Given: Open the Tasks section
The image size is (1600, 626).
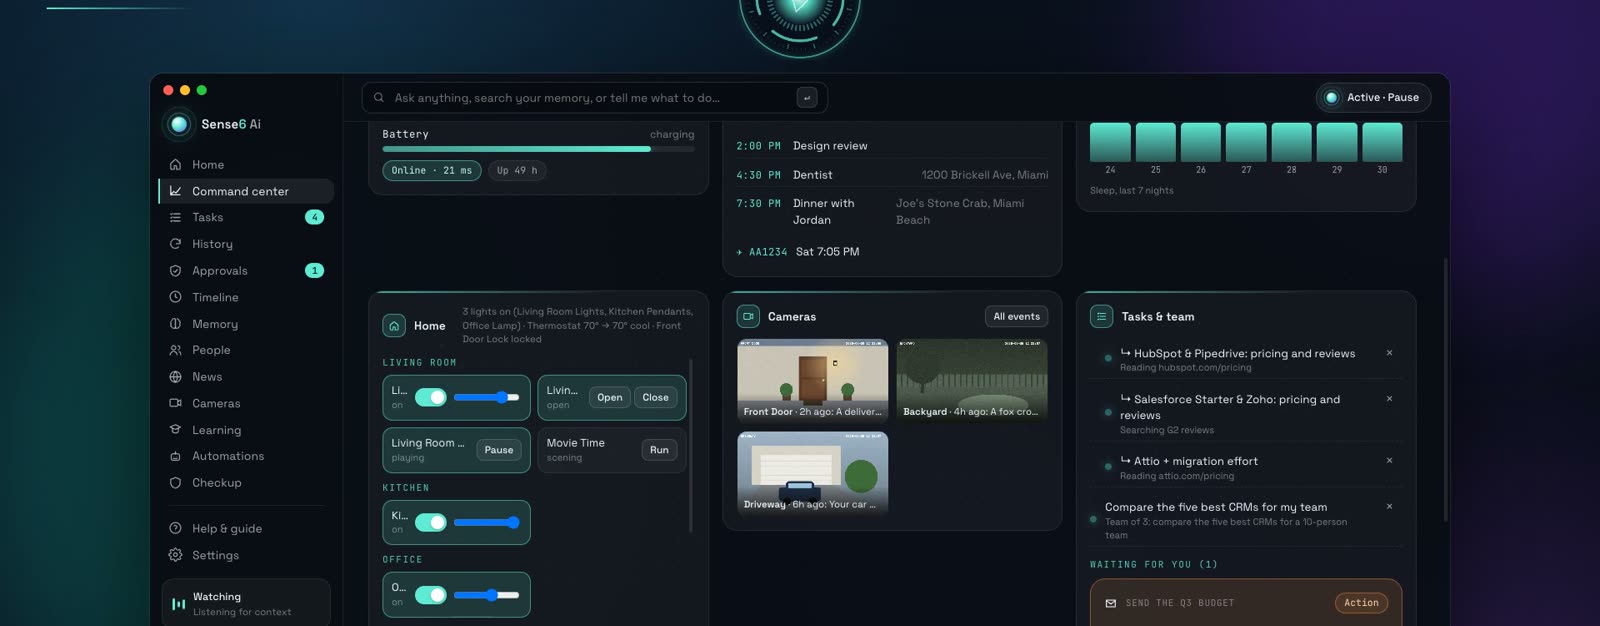Looking at the screenshot, I should 246,218.
